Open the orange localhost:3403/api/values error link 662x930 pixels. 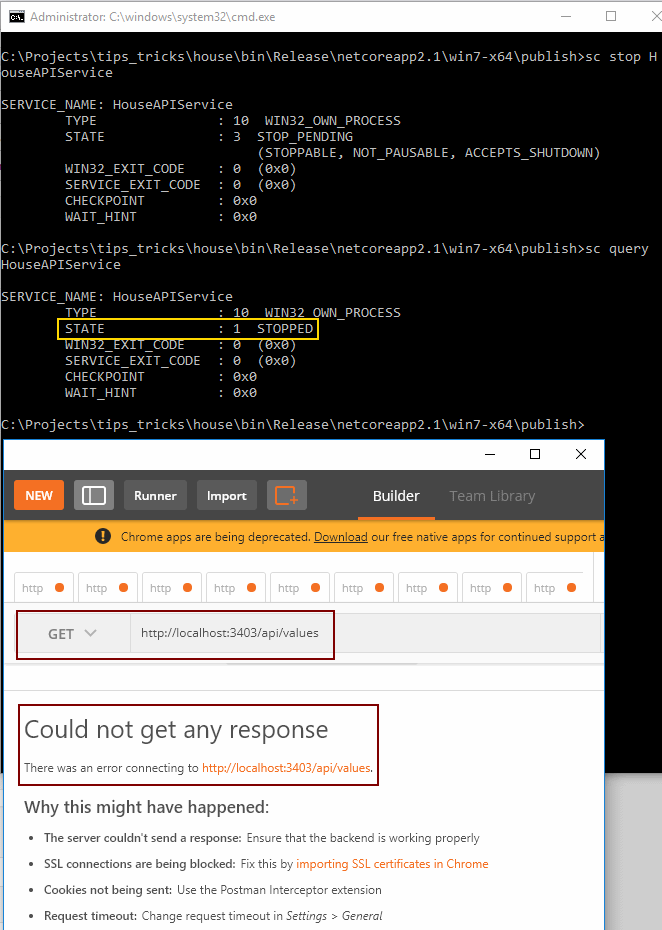point(286,767)
